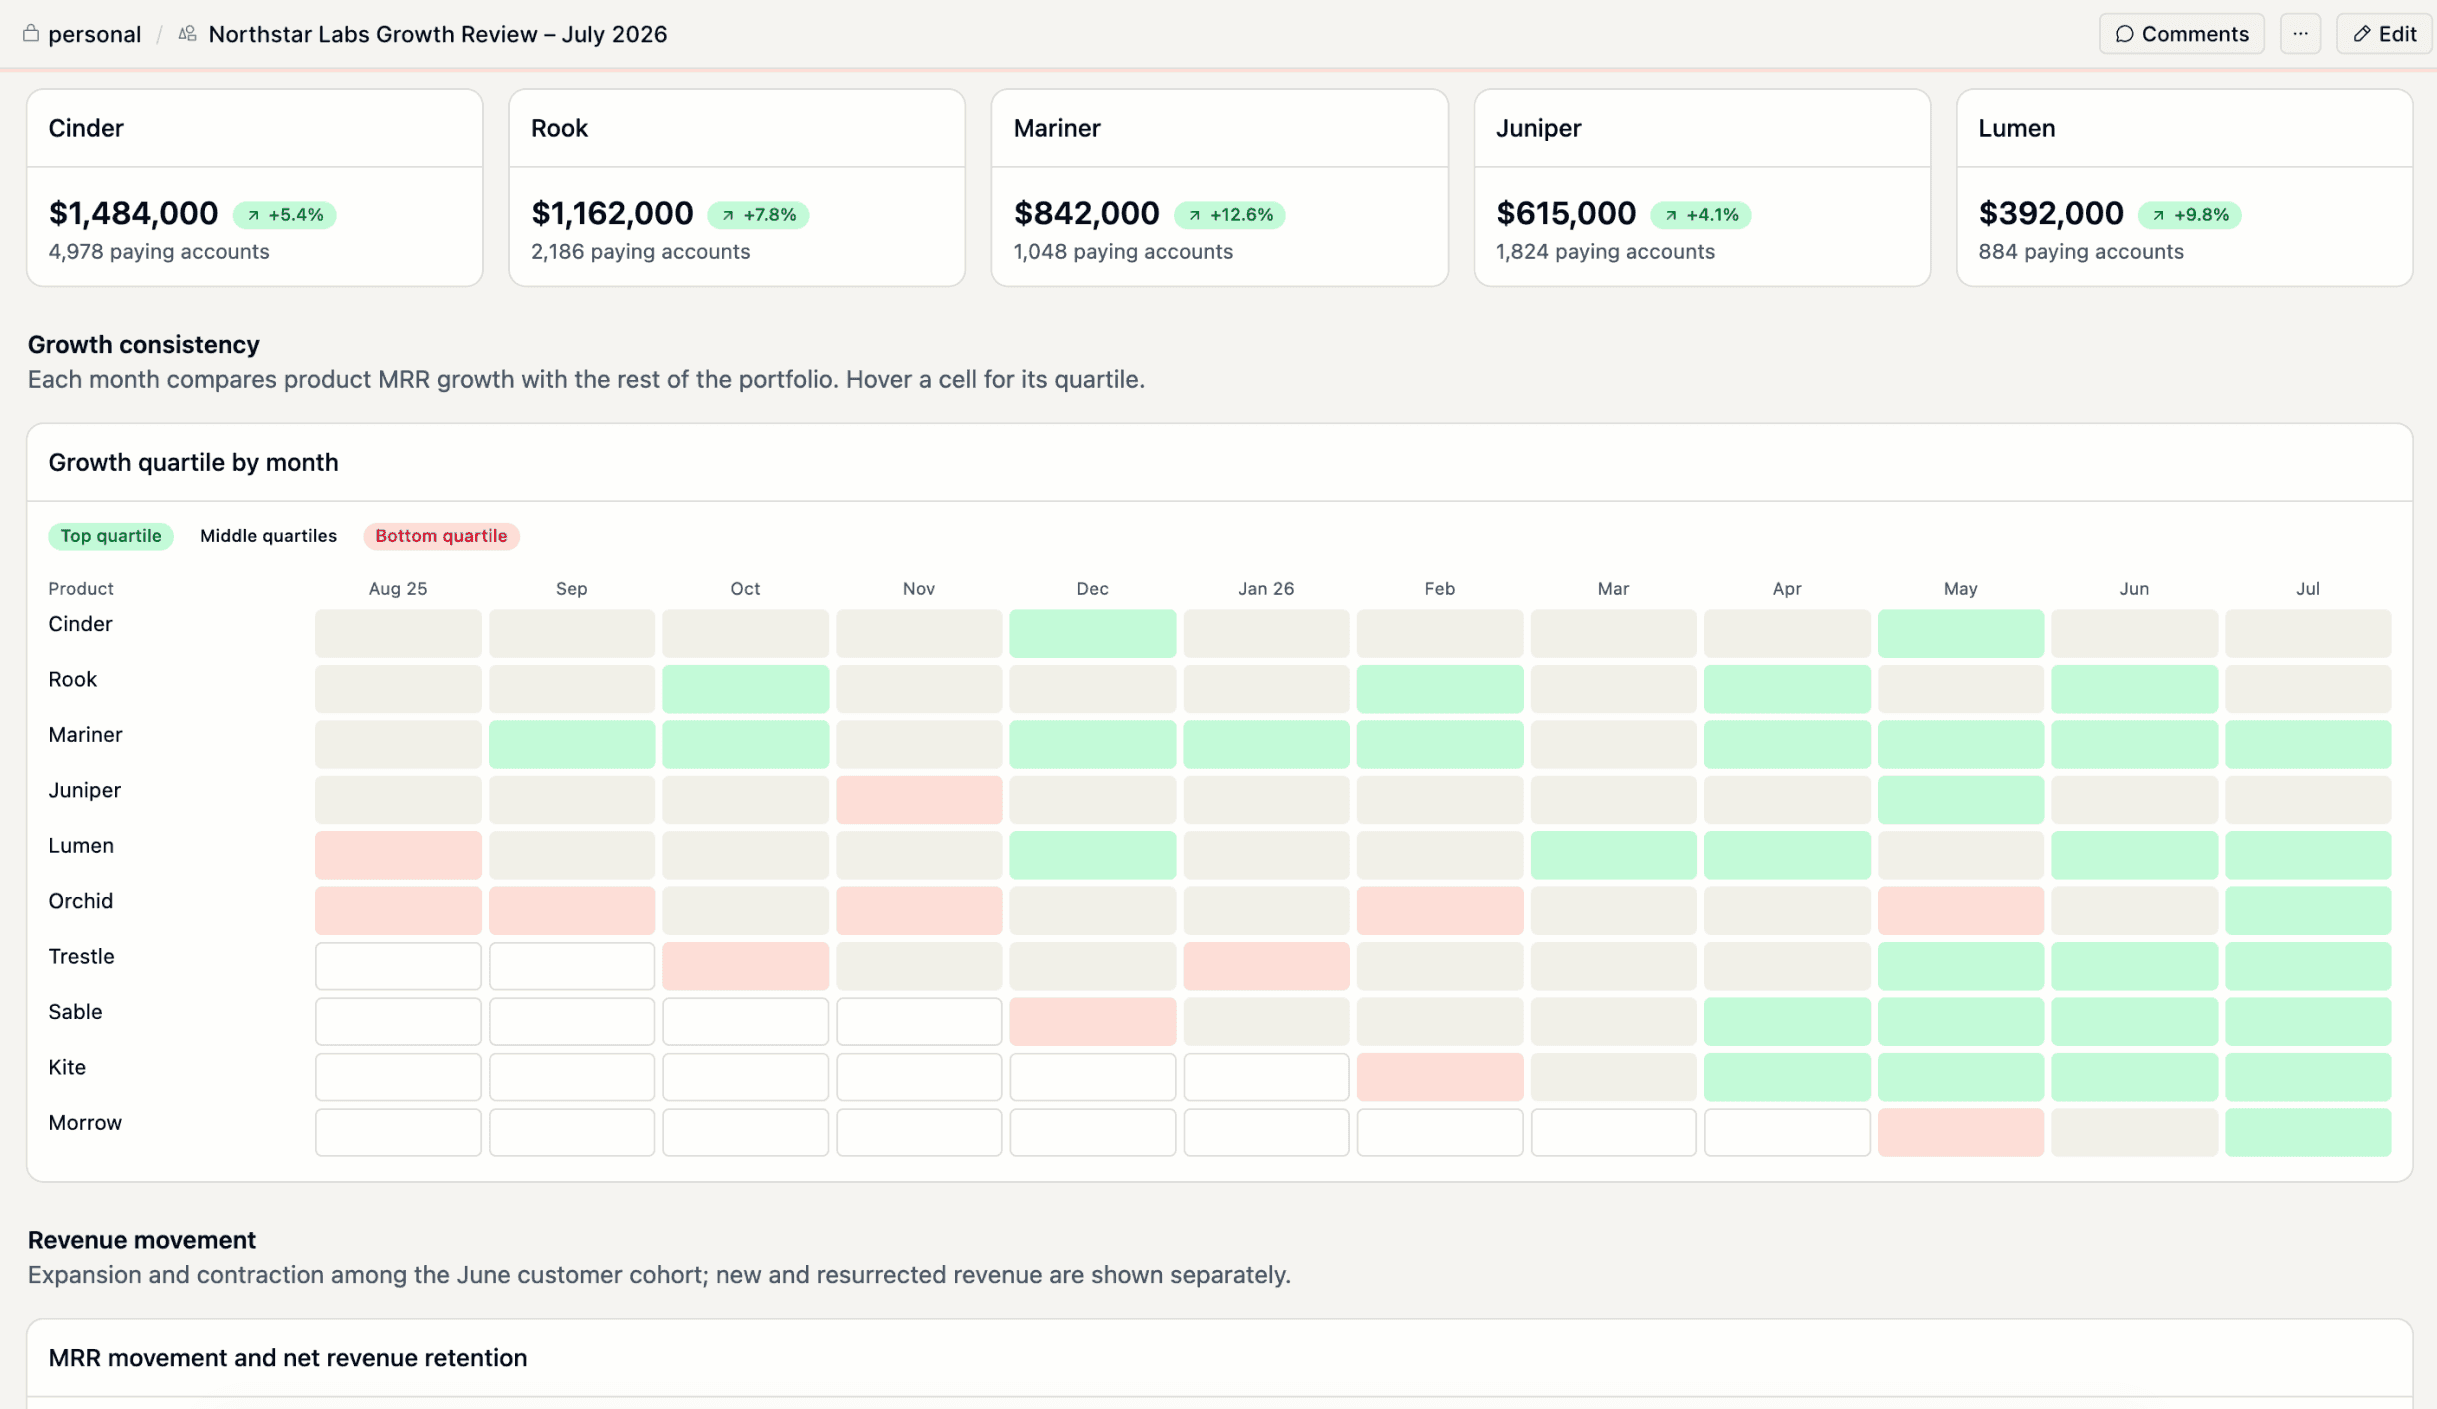This screenshot has width=2437, height=1409.
Task: Click Juniper's red Nov heatmap cell
Action: pos(919,800)
